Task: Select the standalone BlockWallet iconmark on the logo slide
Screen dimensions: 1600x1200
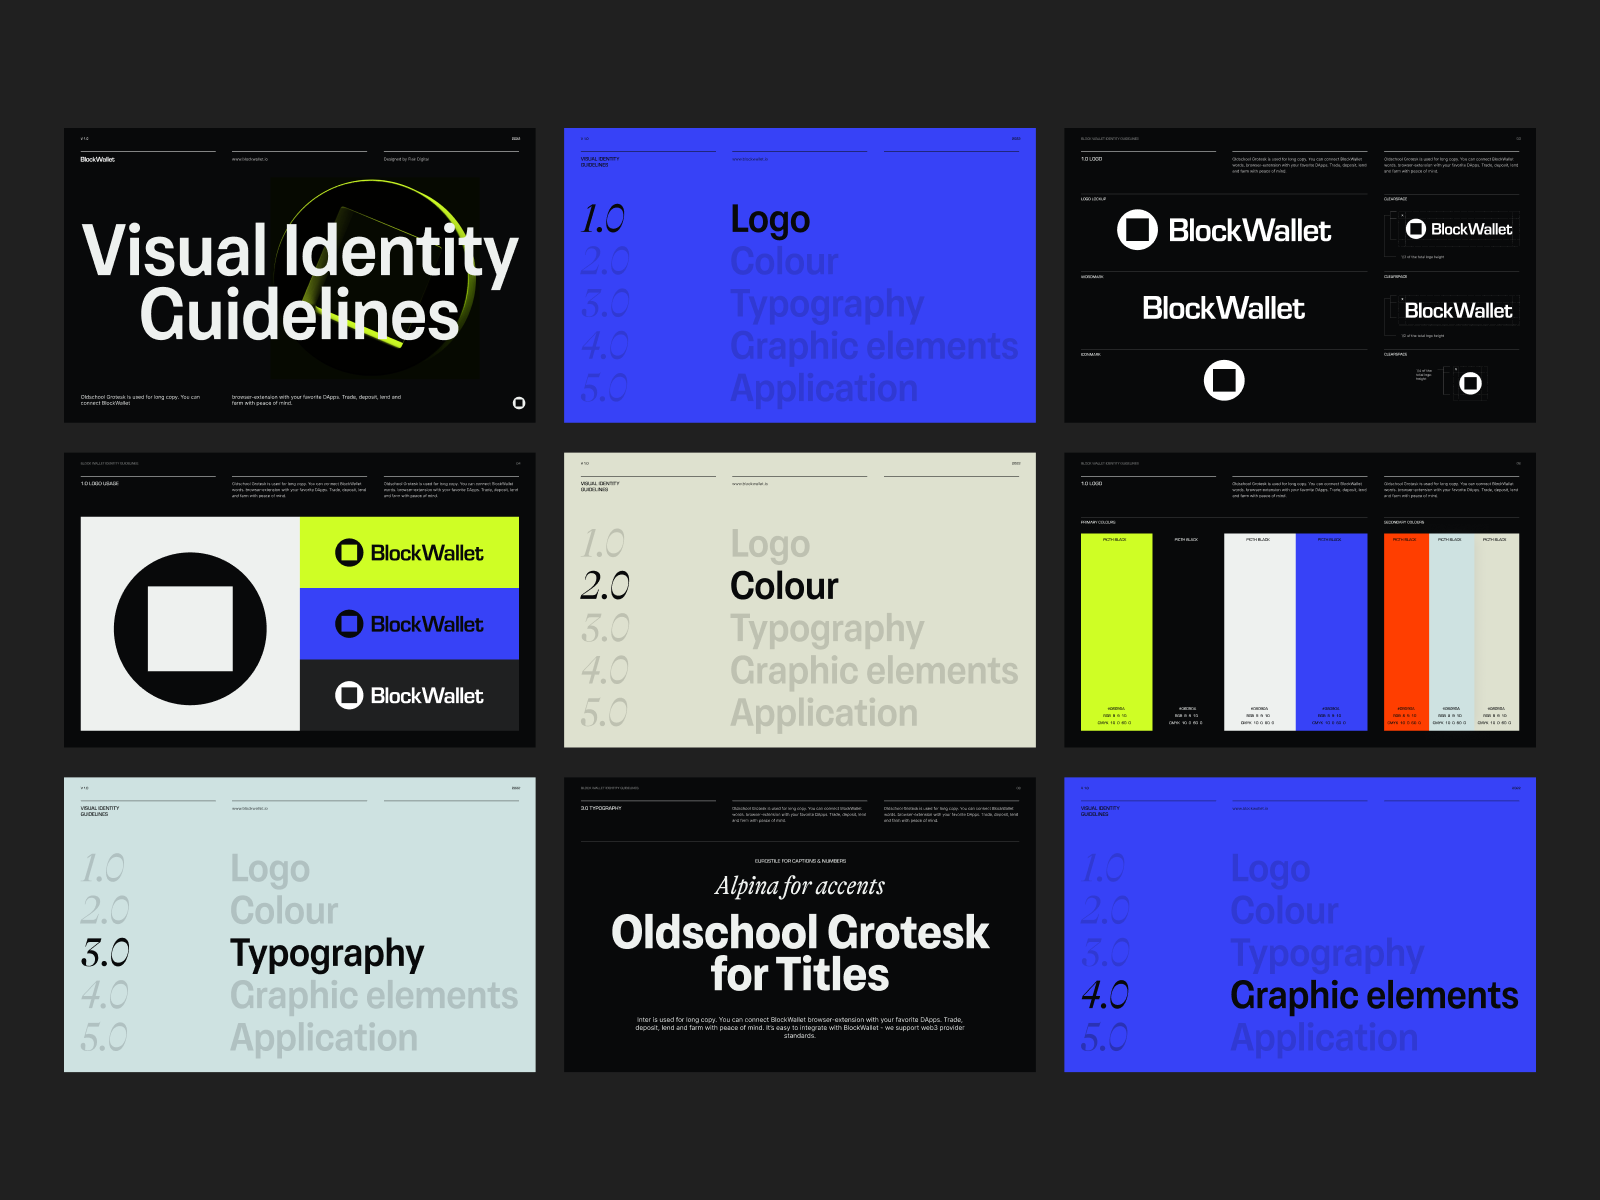Action: [1225, 381]
